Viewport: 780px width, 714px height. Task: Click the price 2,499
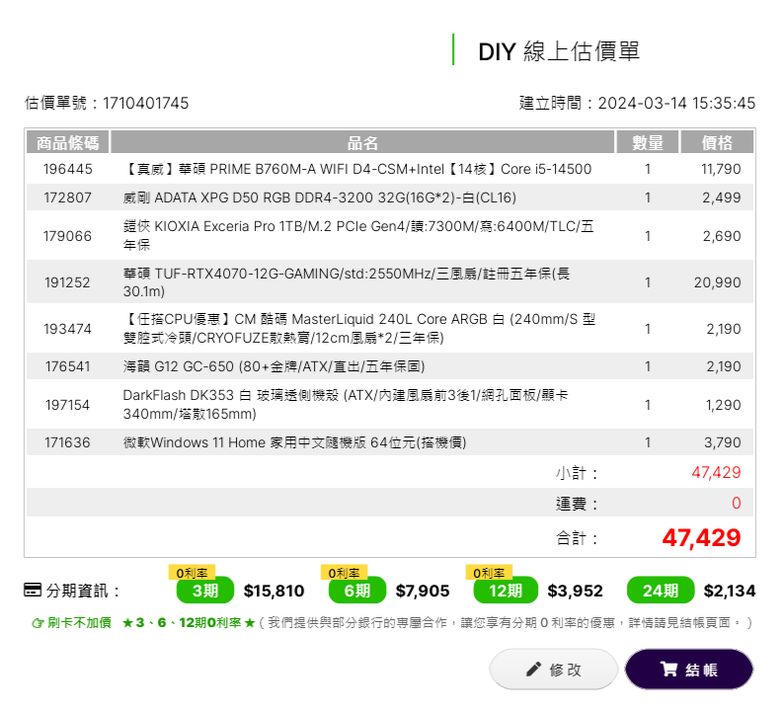pyautogui.click(x=721, y=198)
